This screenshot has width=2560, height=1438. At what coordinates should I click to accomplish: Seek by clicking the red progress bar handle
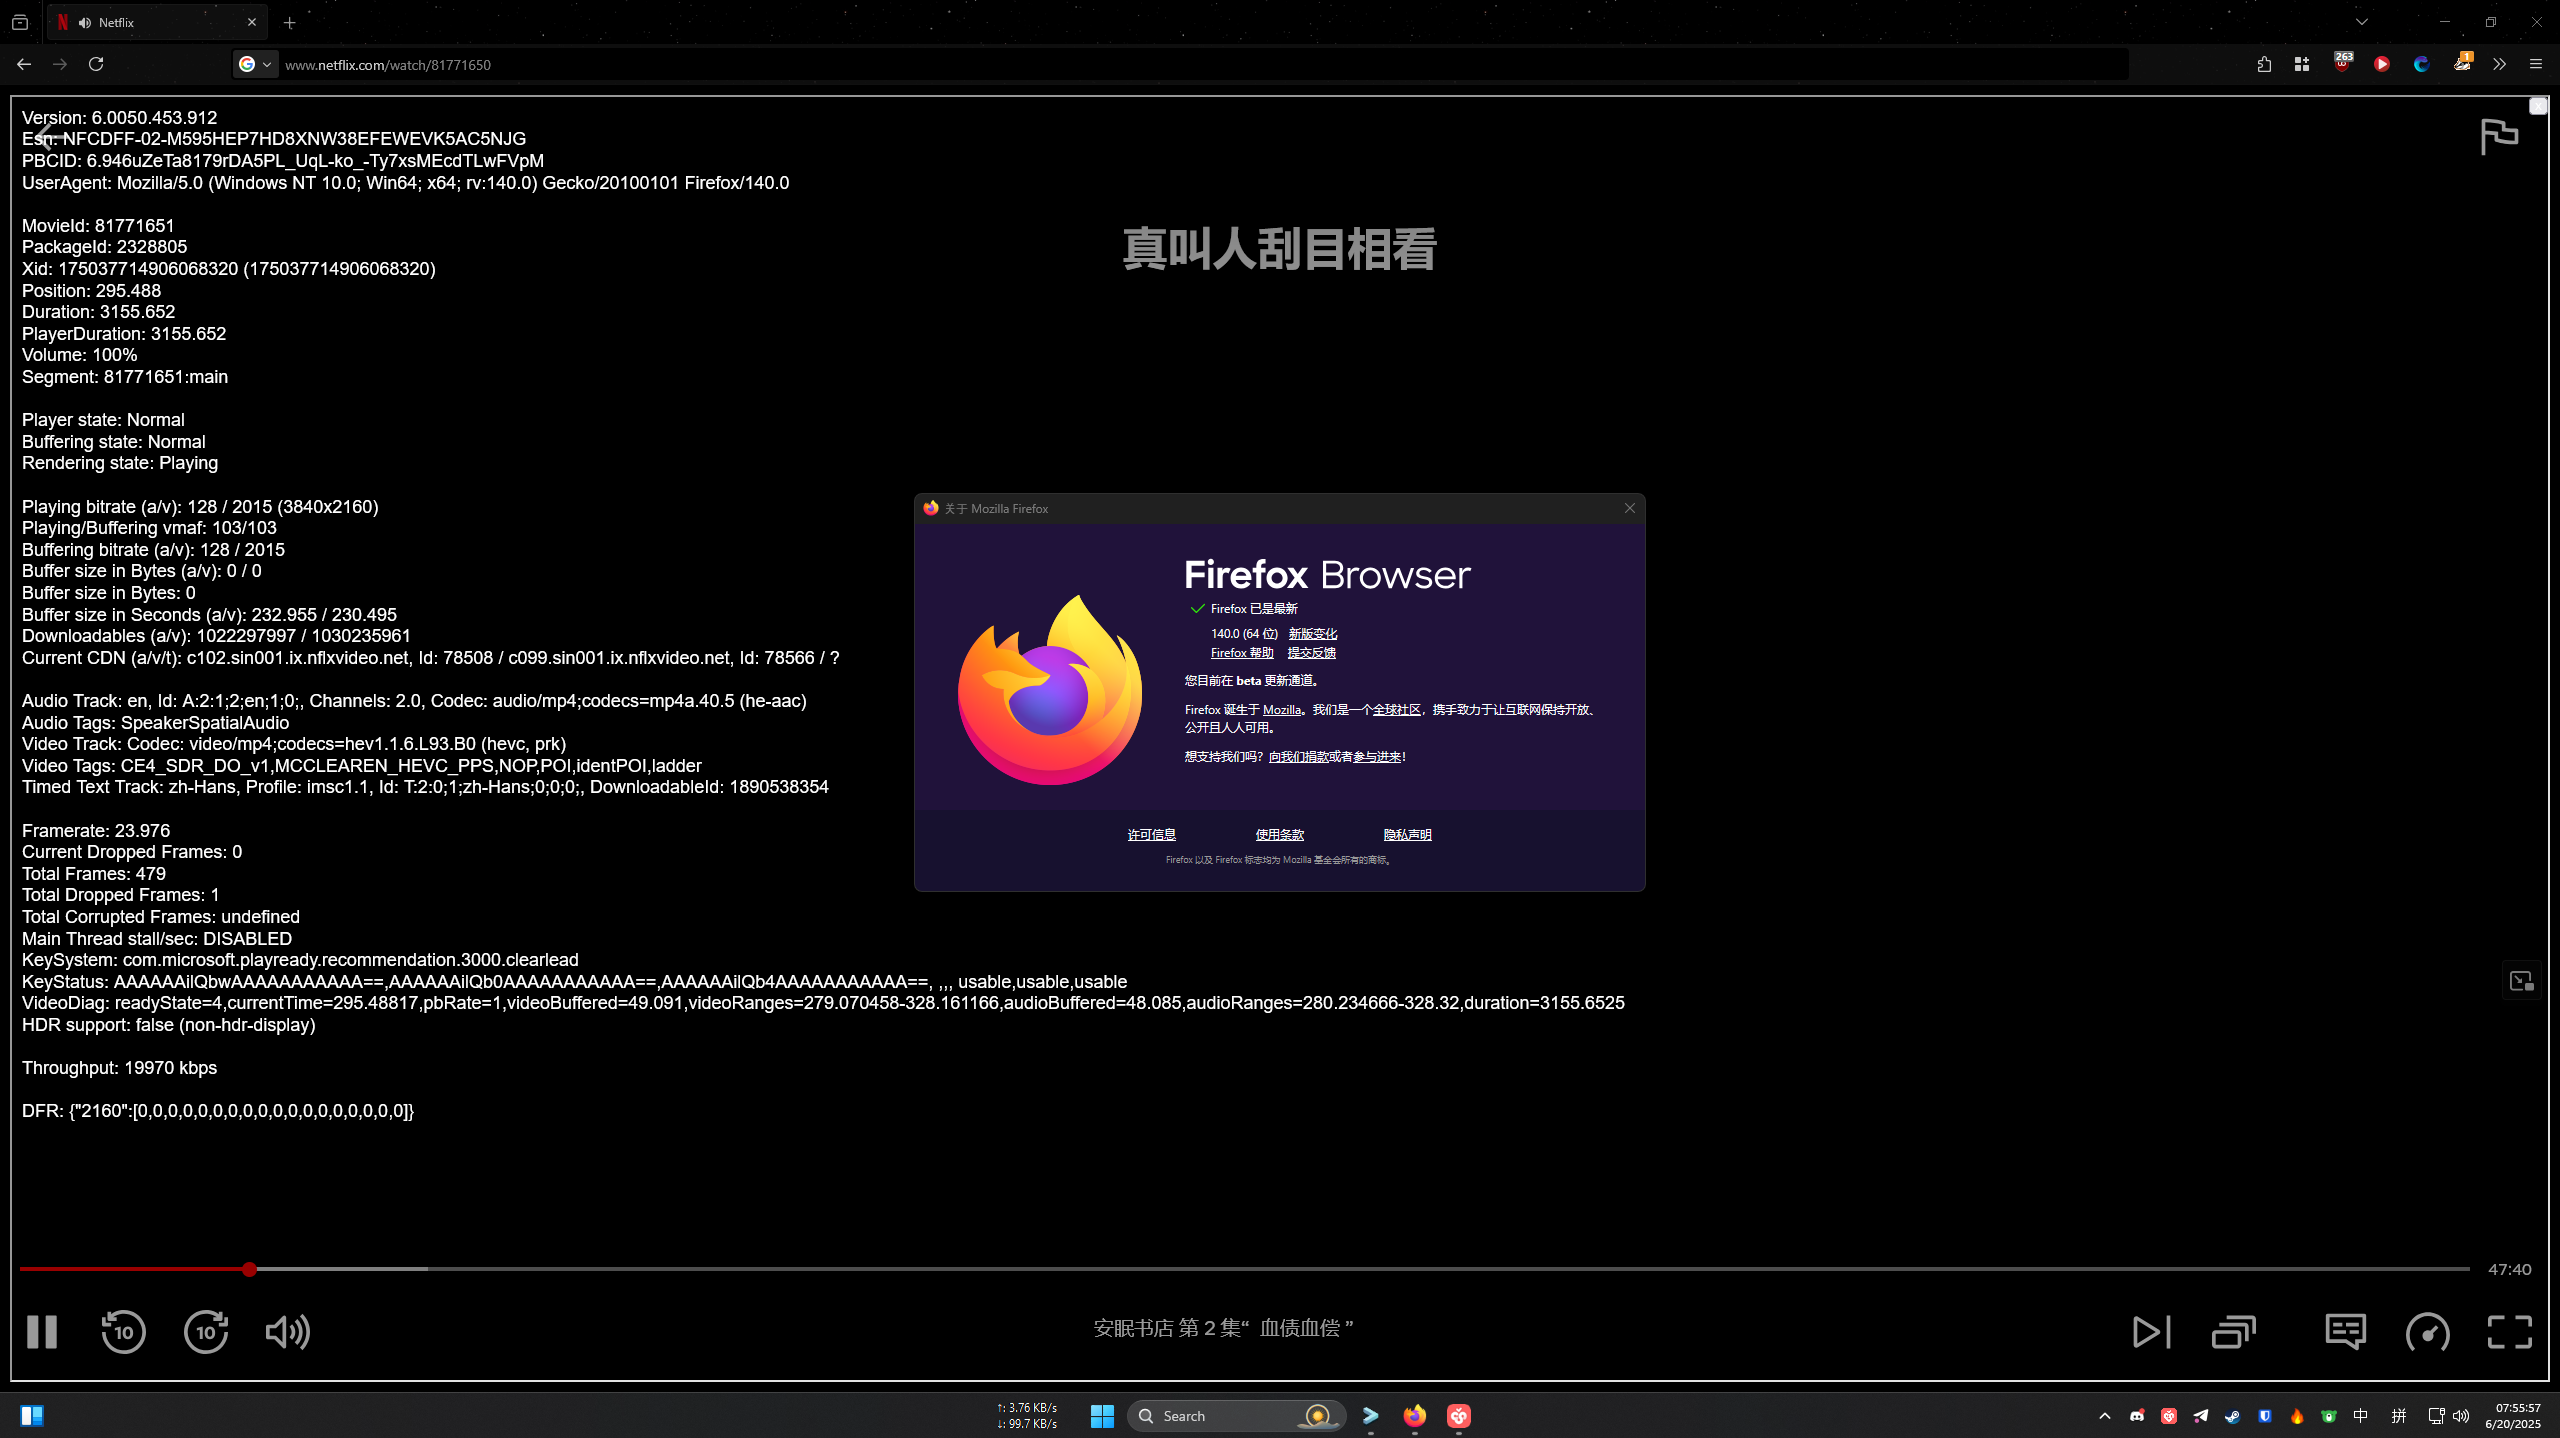[249, 1269]
